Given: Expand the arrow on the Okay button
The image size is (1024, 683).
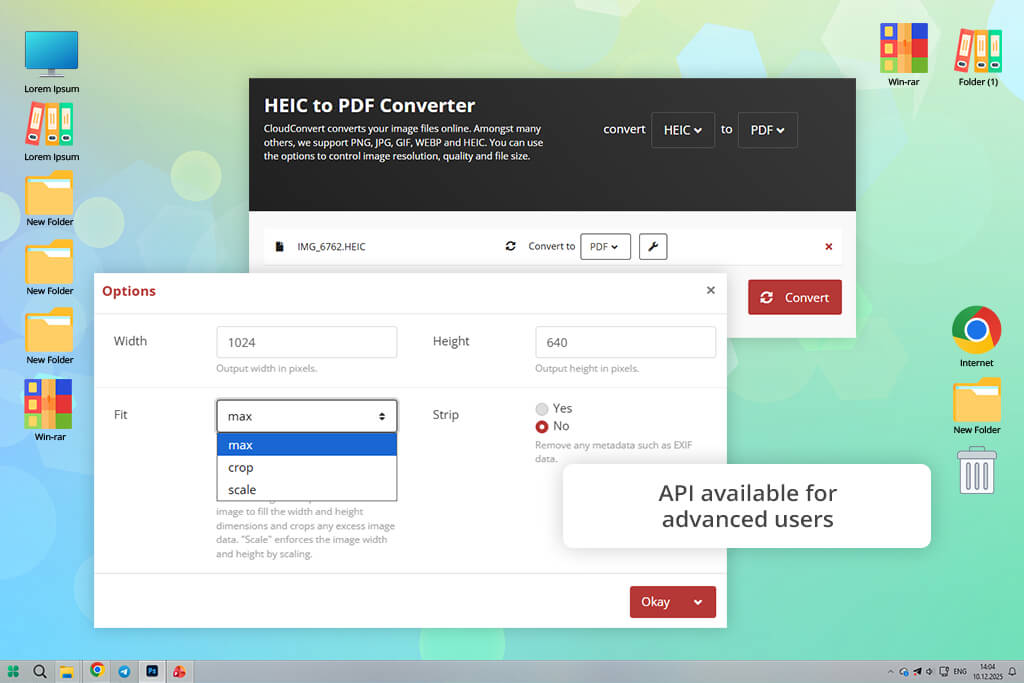Looking at the screenshot, I should click(698, 602).
